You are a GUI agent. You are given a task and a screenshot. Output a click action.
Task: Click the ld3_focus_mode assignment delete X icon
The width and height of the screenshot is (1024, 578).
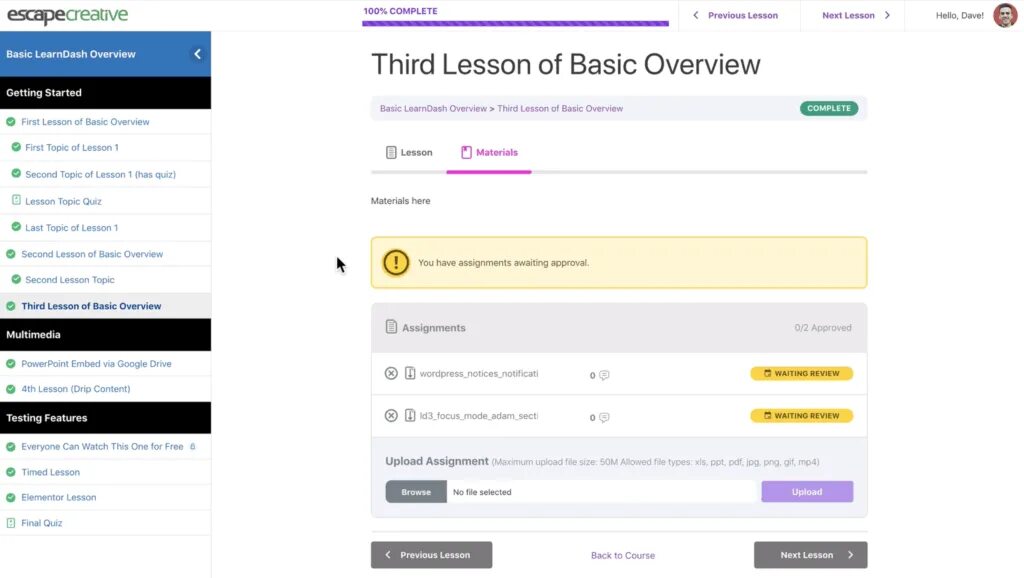391,416
